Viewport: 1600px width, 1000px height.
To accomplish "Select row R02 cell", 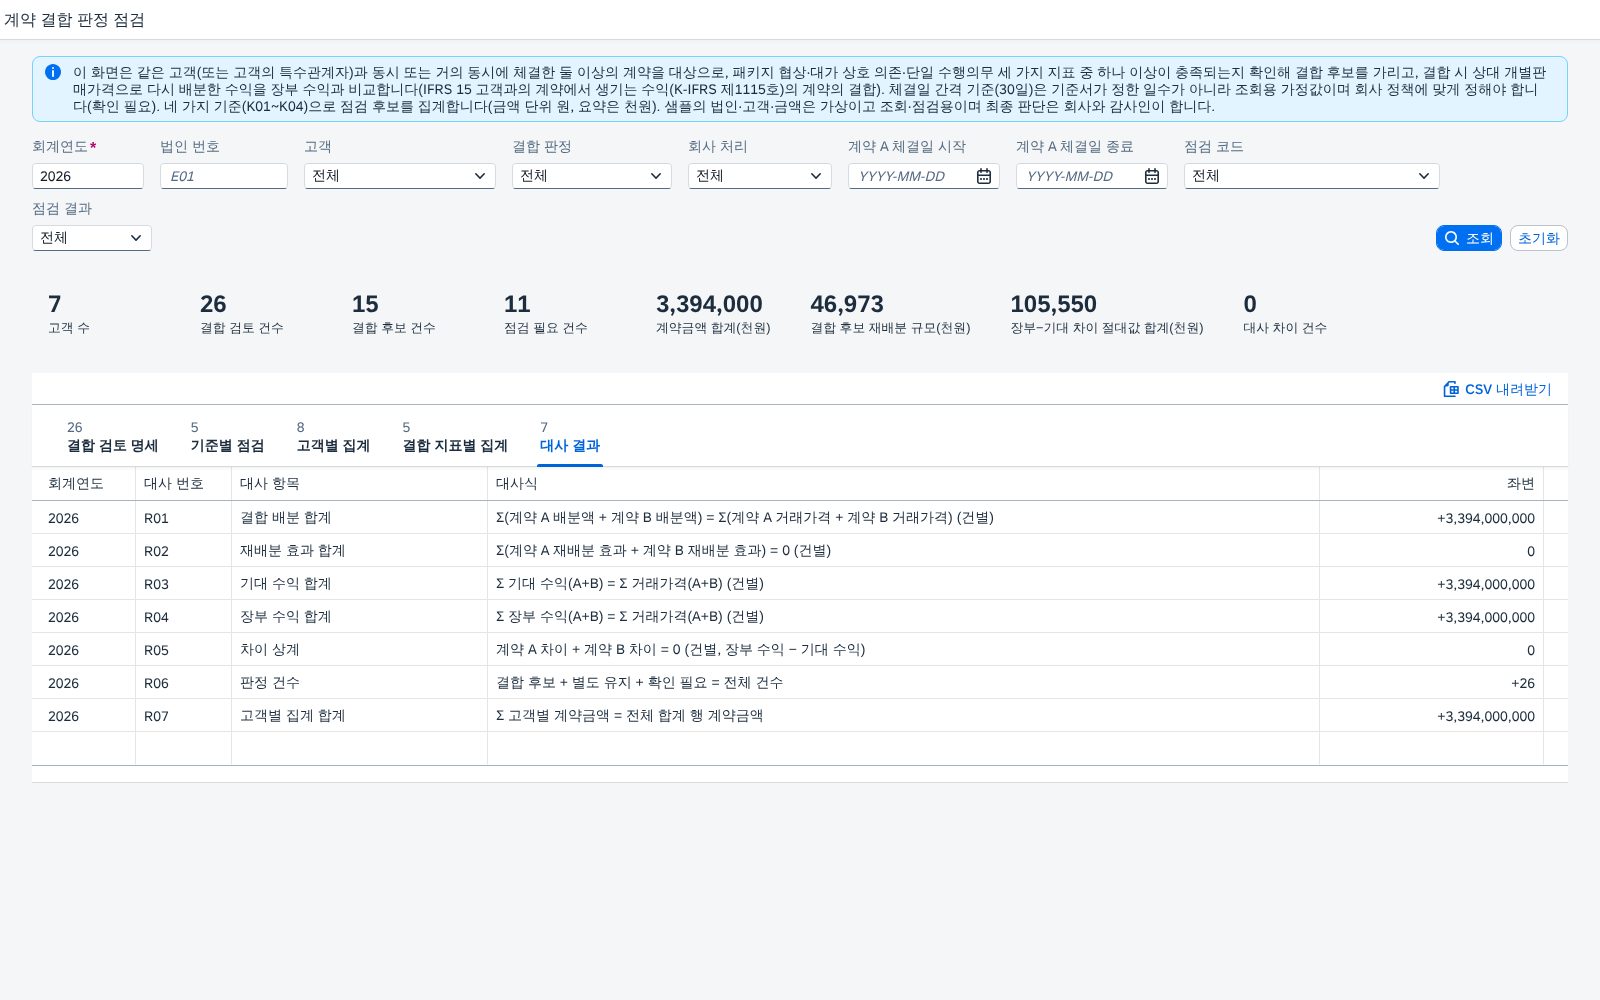I will pyautogui.click(x=183, y=551).
